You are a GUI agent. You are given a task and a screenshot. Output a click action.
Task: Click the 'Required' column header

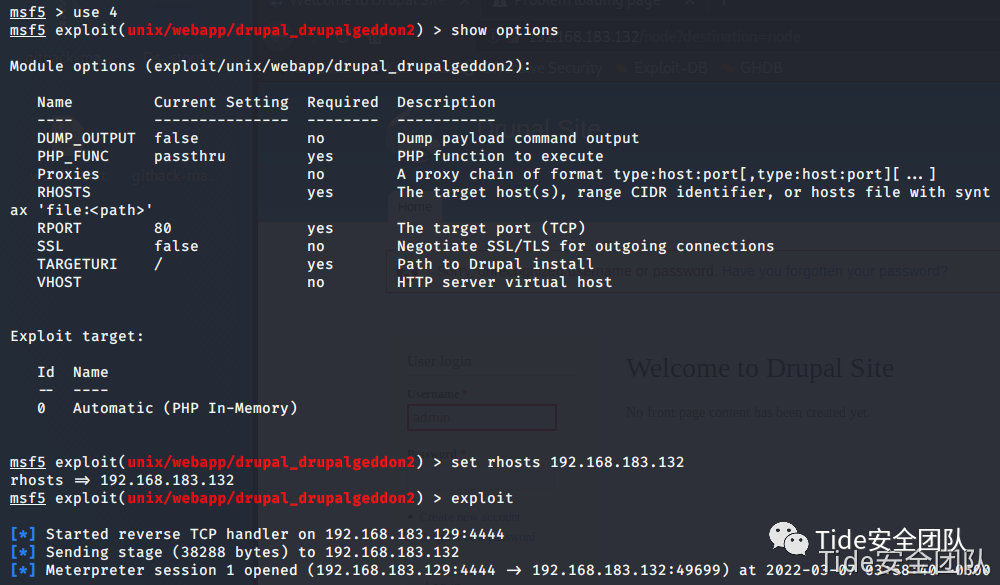tap(342, 102)
